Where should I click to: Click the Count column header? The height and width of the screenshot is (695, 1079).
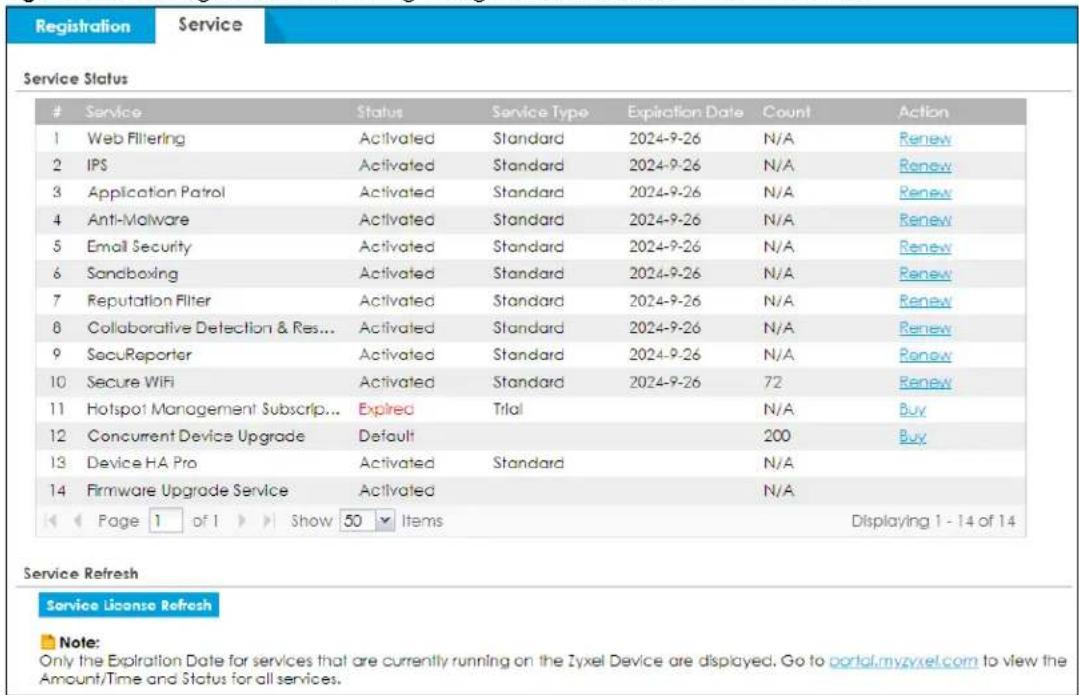[787, 111]
